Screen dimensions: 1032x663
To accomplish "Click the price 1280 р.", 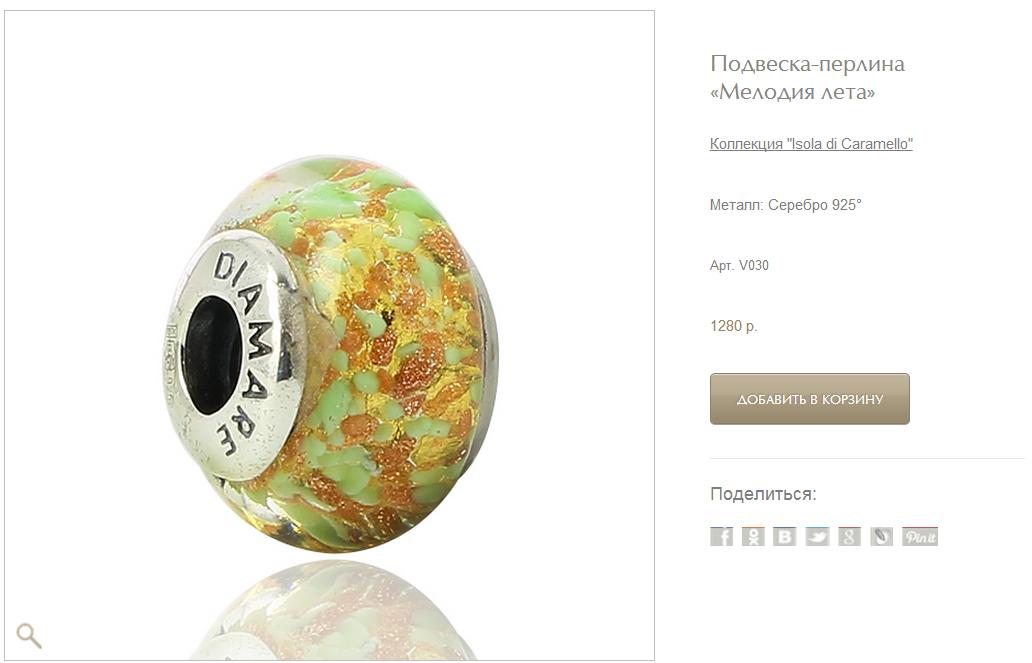I will pyautogui.click(x=733, y=326).
